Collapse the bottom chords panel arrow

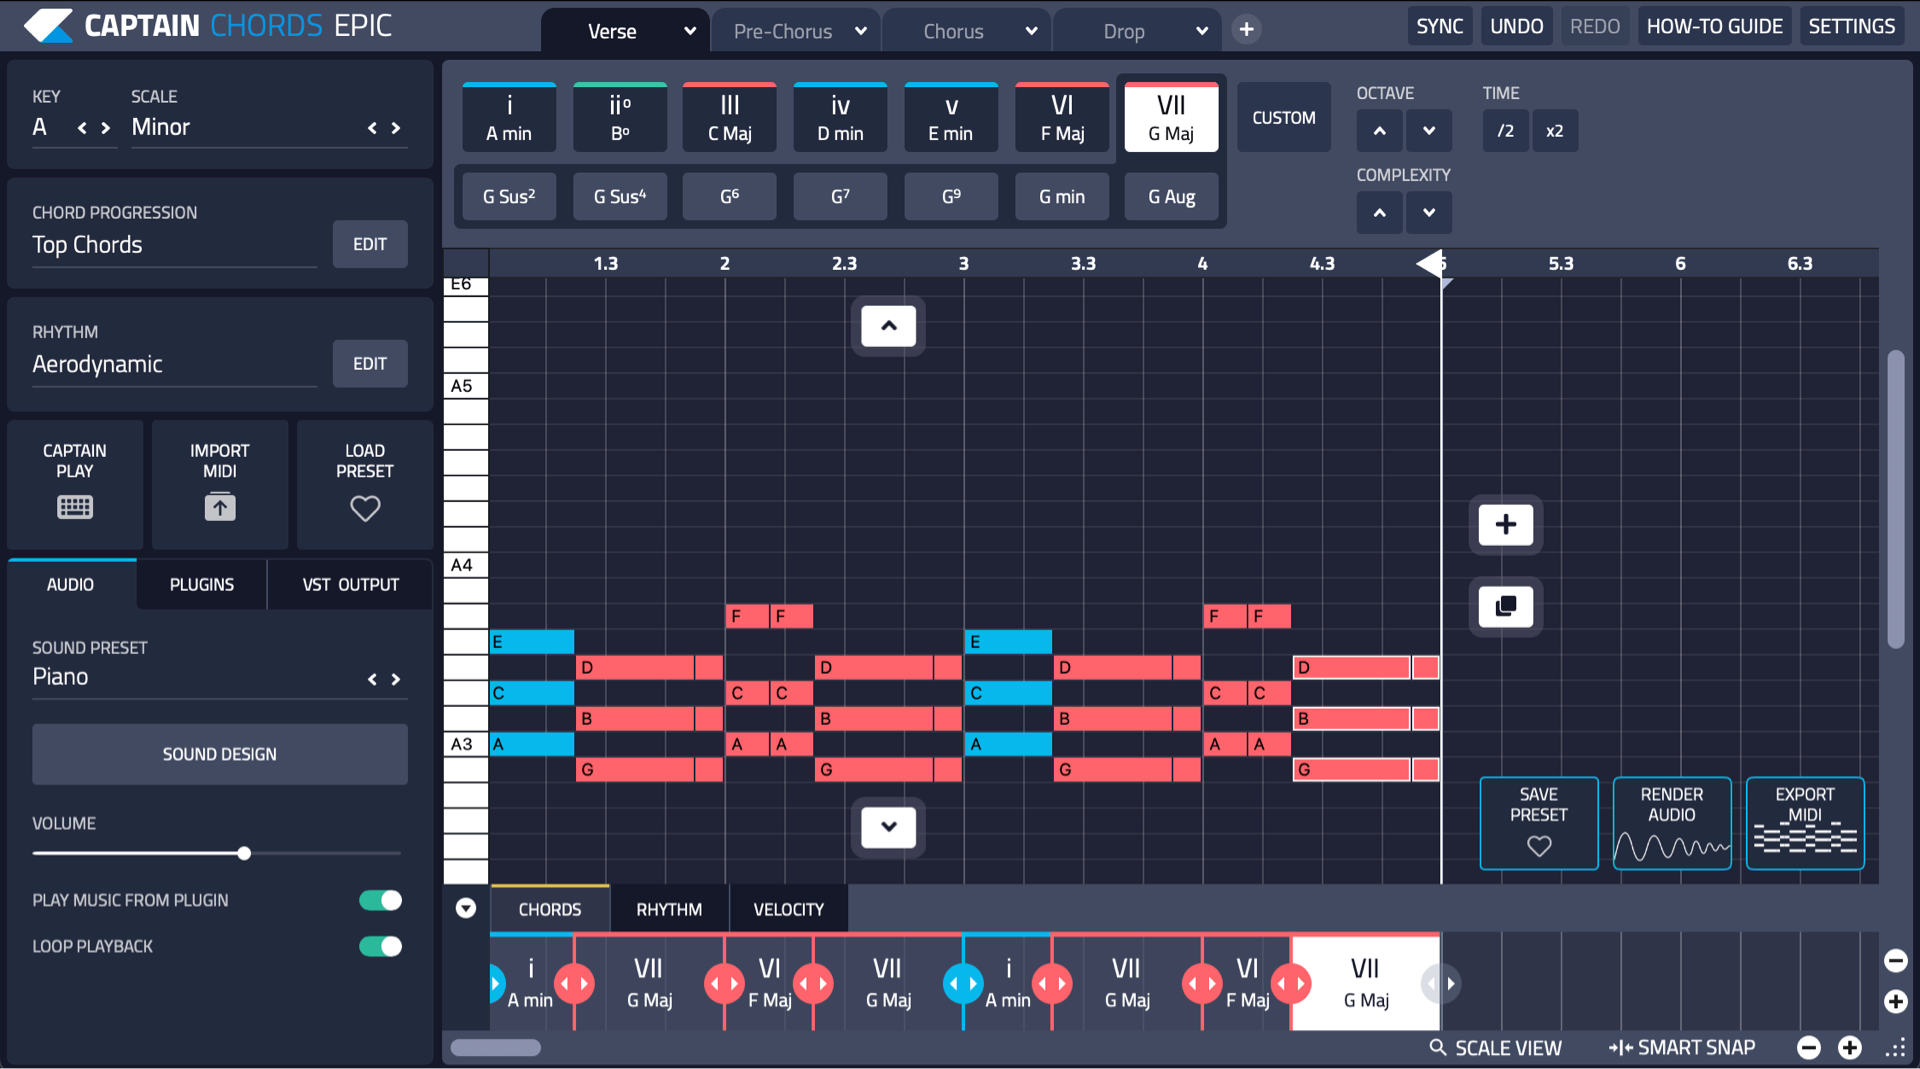[466, 908]
